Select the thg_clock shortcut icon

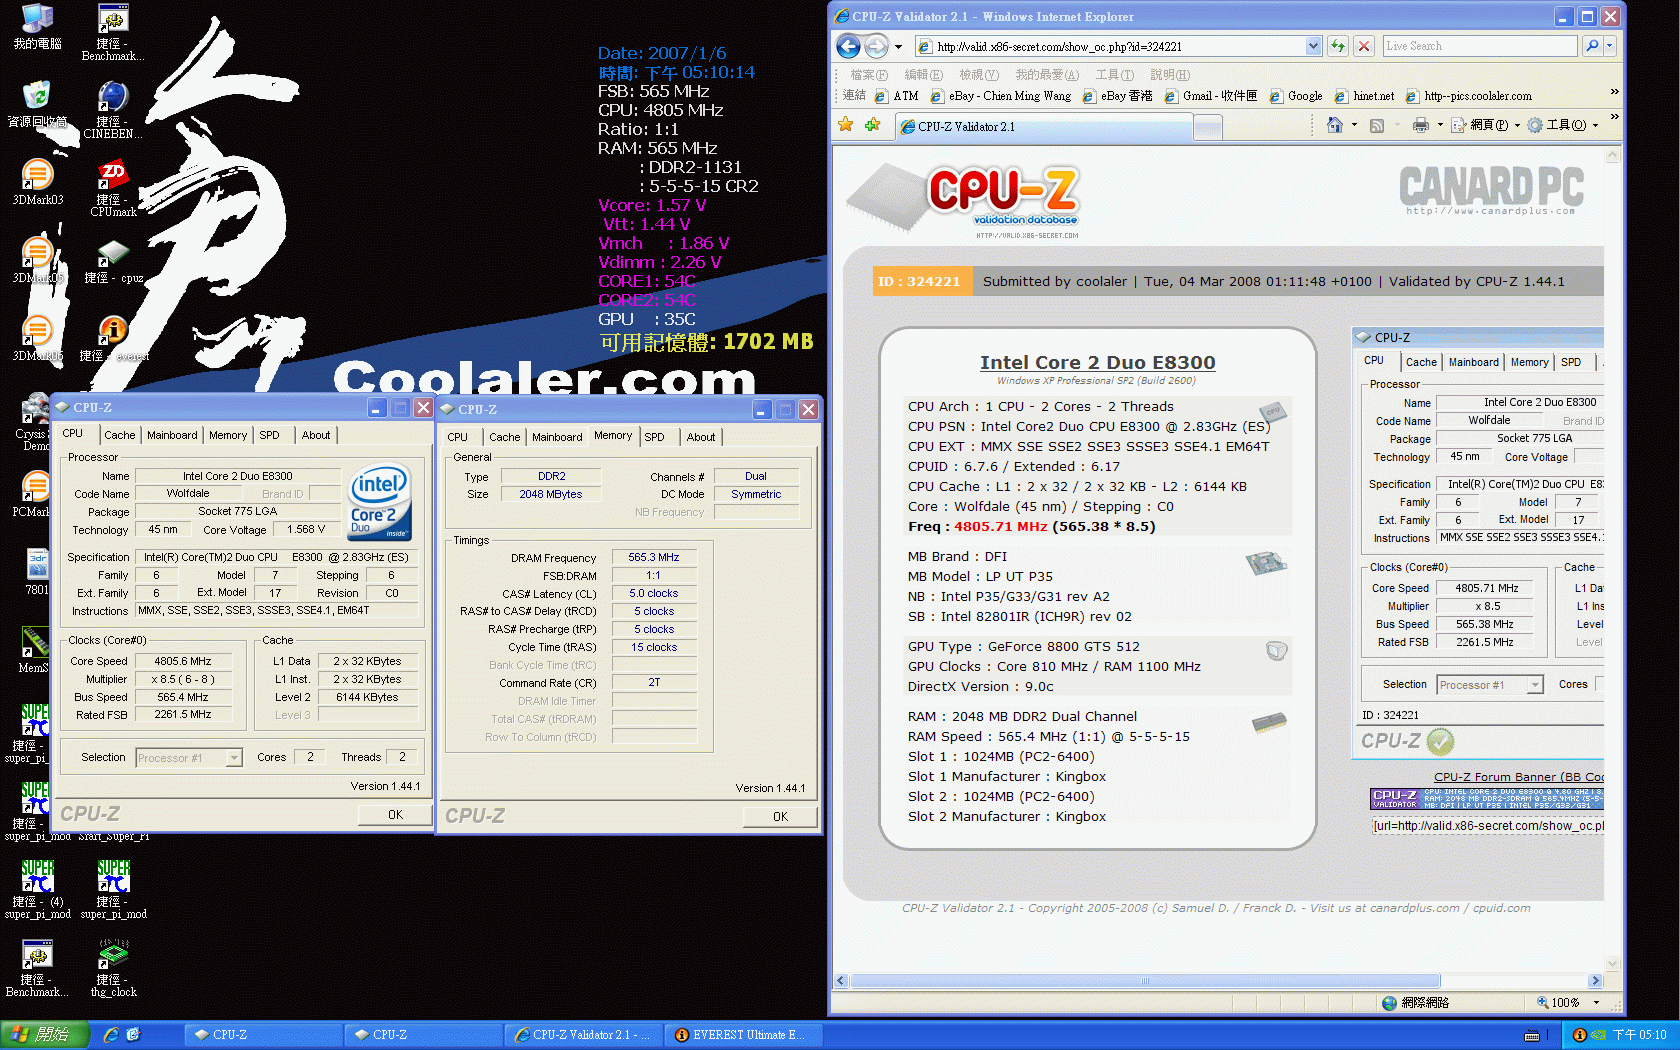click(113, 968)
